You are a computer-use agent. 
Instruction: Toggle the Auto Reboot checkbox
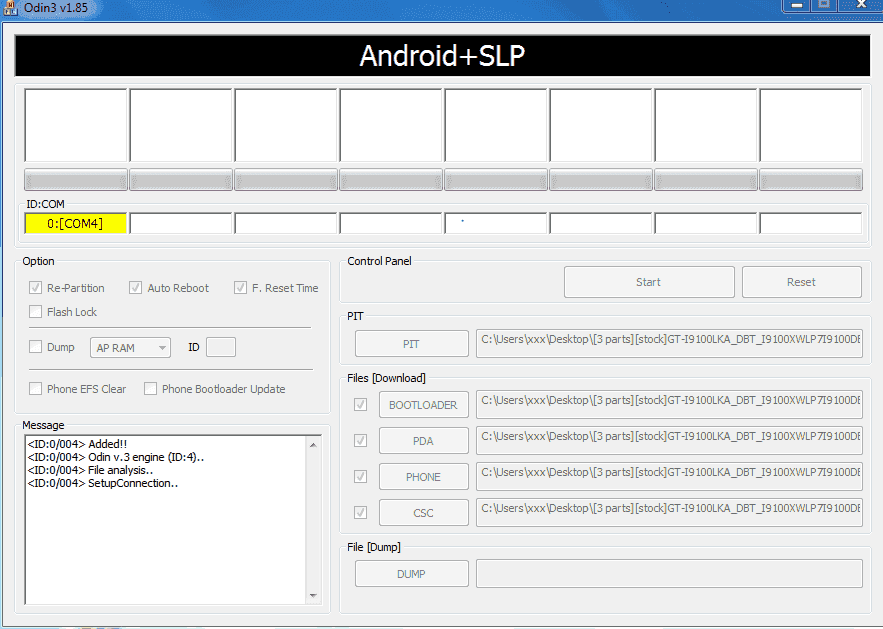(135, 288)
